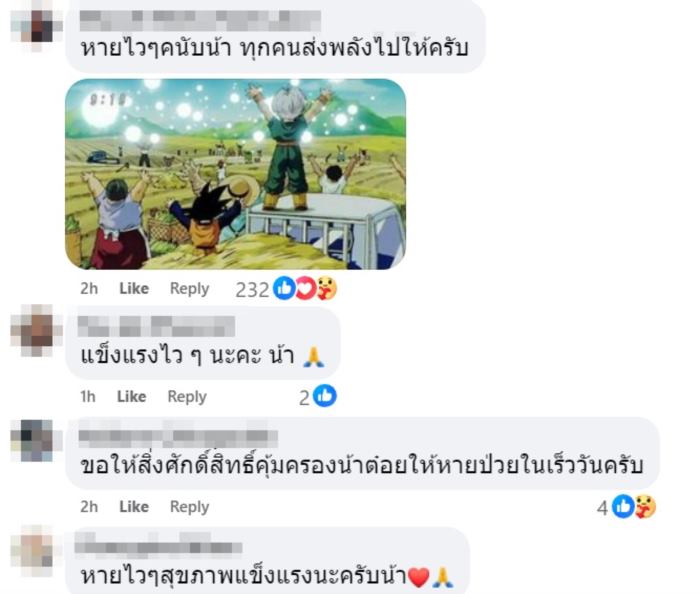Reply to the 1h old comment
700x594 pixels.
pos(187,397)
